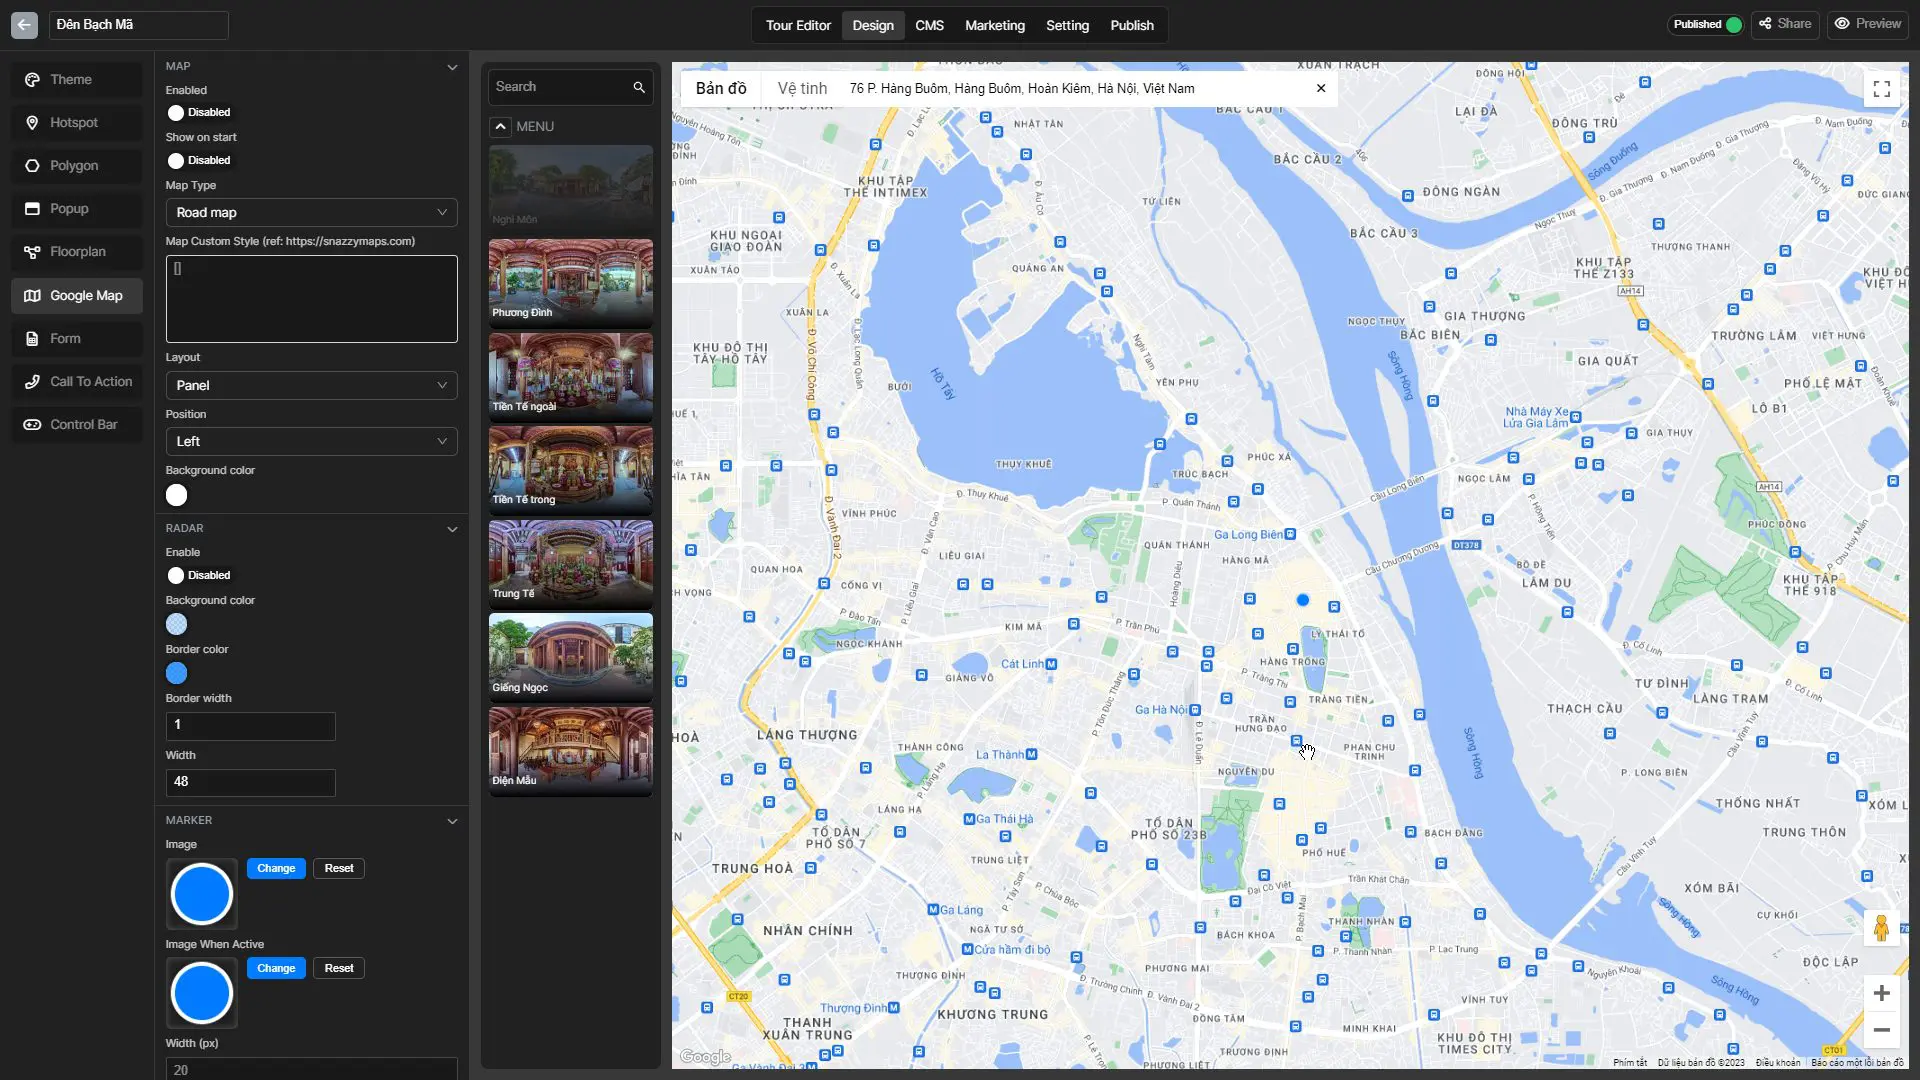1920x1080 pixels.
Task: Toggle the map Enabled switch
Action: tap(177, 113)
